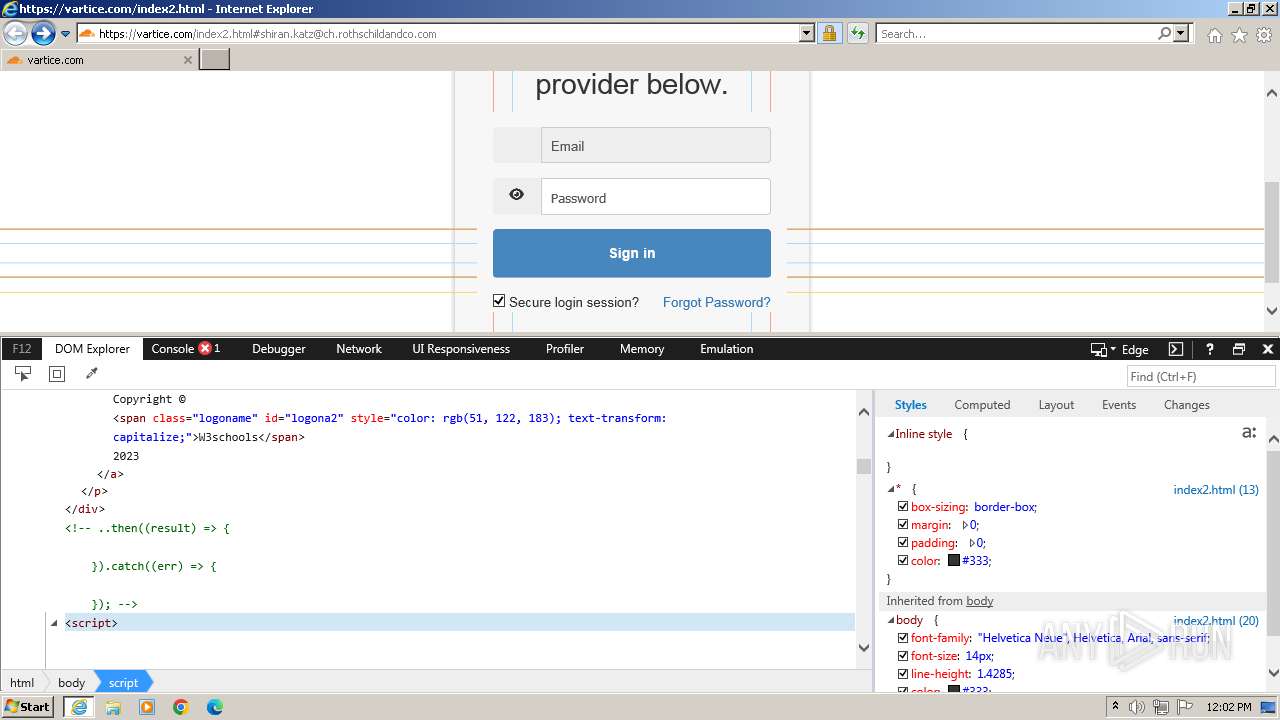Click the Password input field

click(656, 197)
